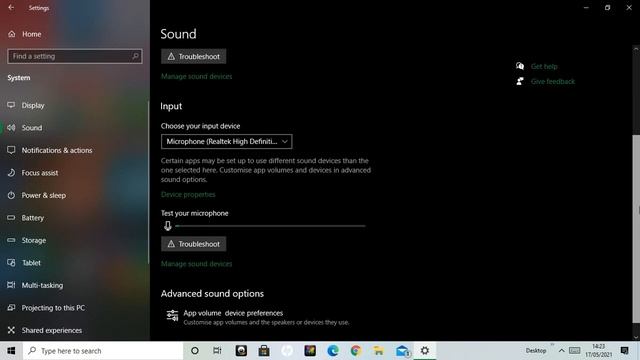Click the power icon beside Power & sleep
Screen dimensions: 640x360
coord(11,195)
